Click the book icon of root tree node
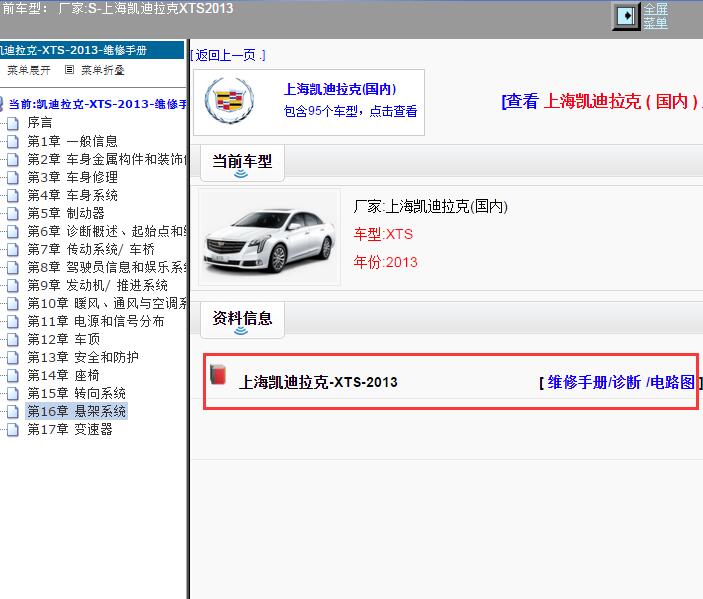 (x=2, y=104)
